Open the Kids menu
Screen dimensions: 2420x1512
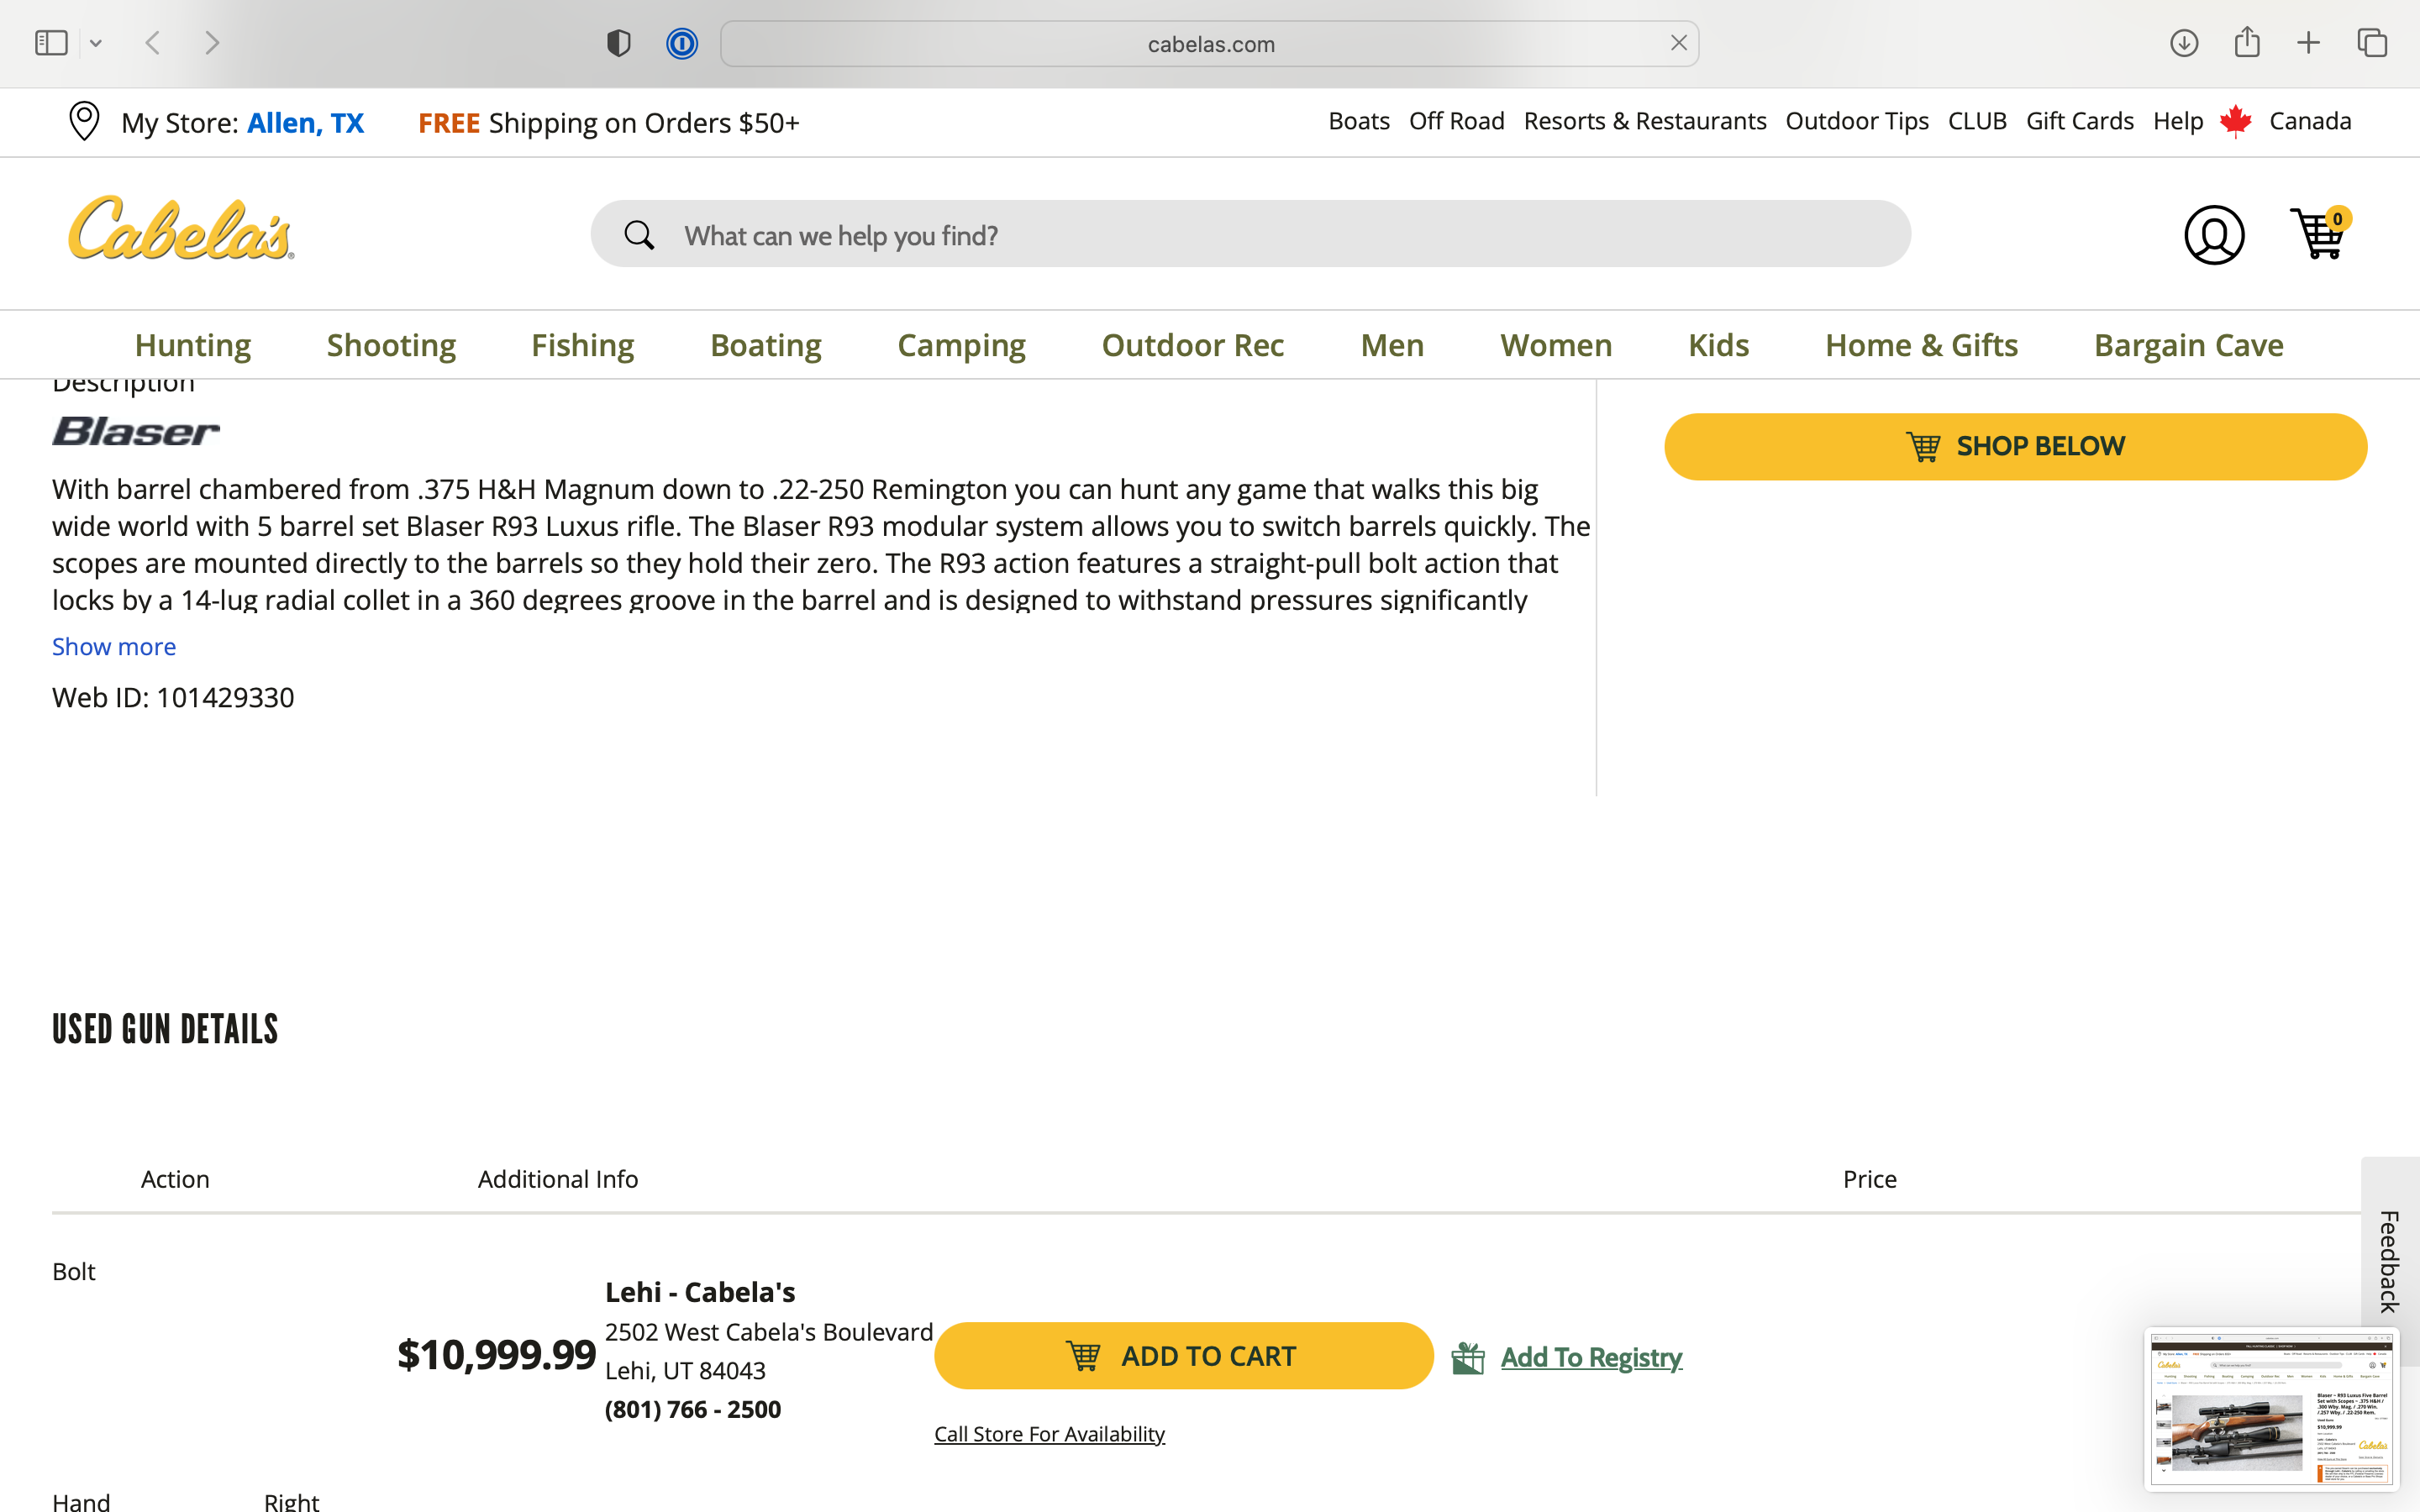1718,345
